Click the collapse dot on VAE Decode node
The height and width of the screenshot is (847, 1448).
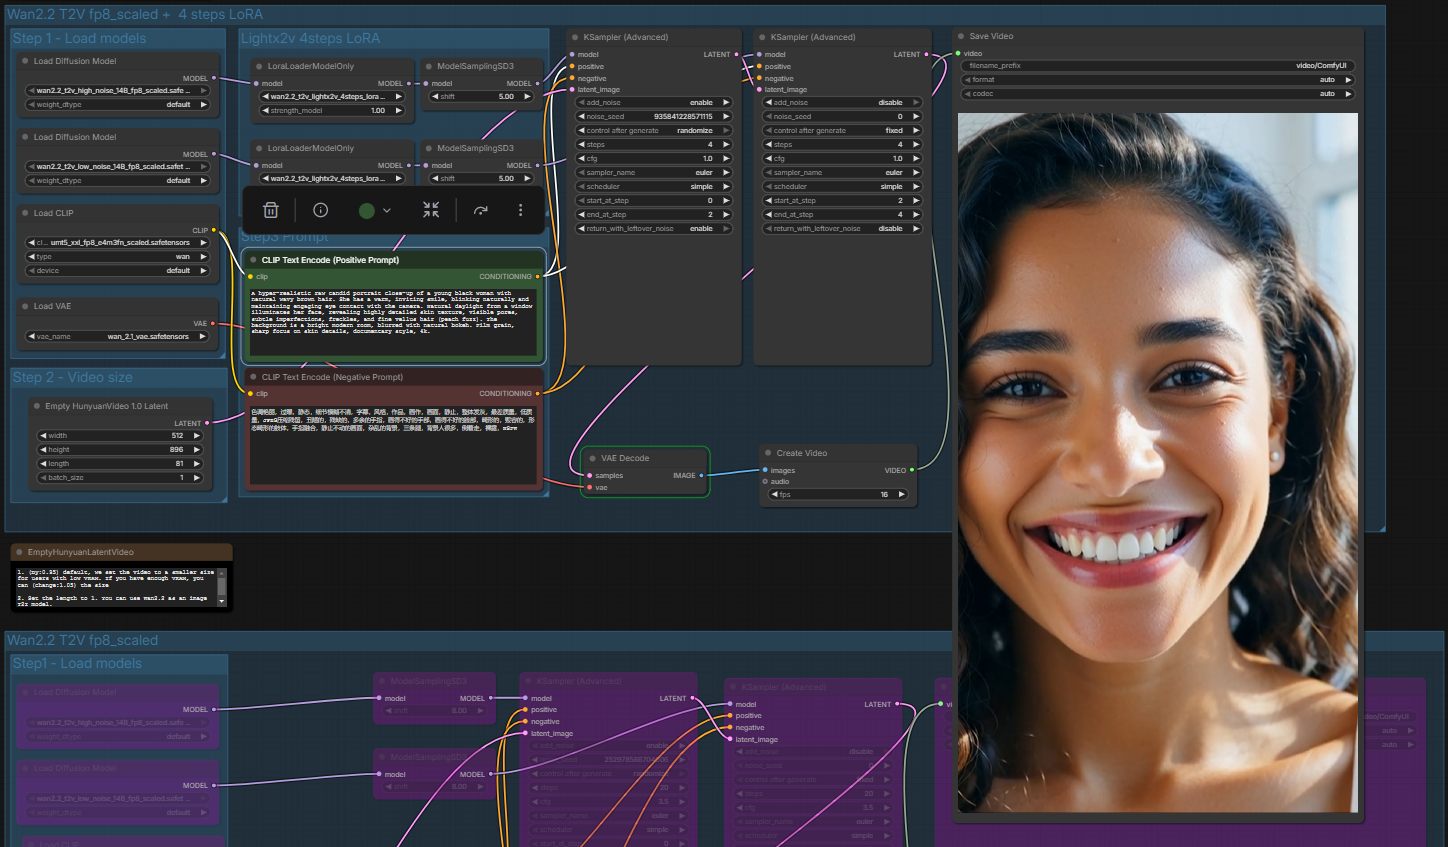pos(593,458)
